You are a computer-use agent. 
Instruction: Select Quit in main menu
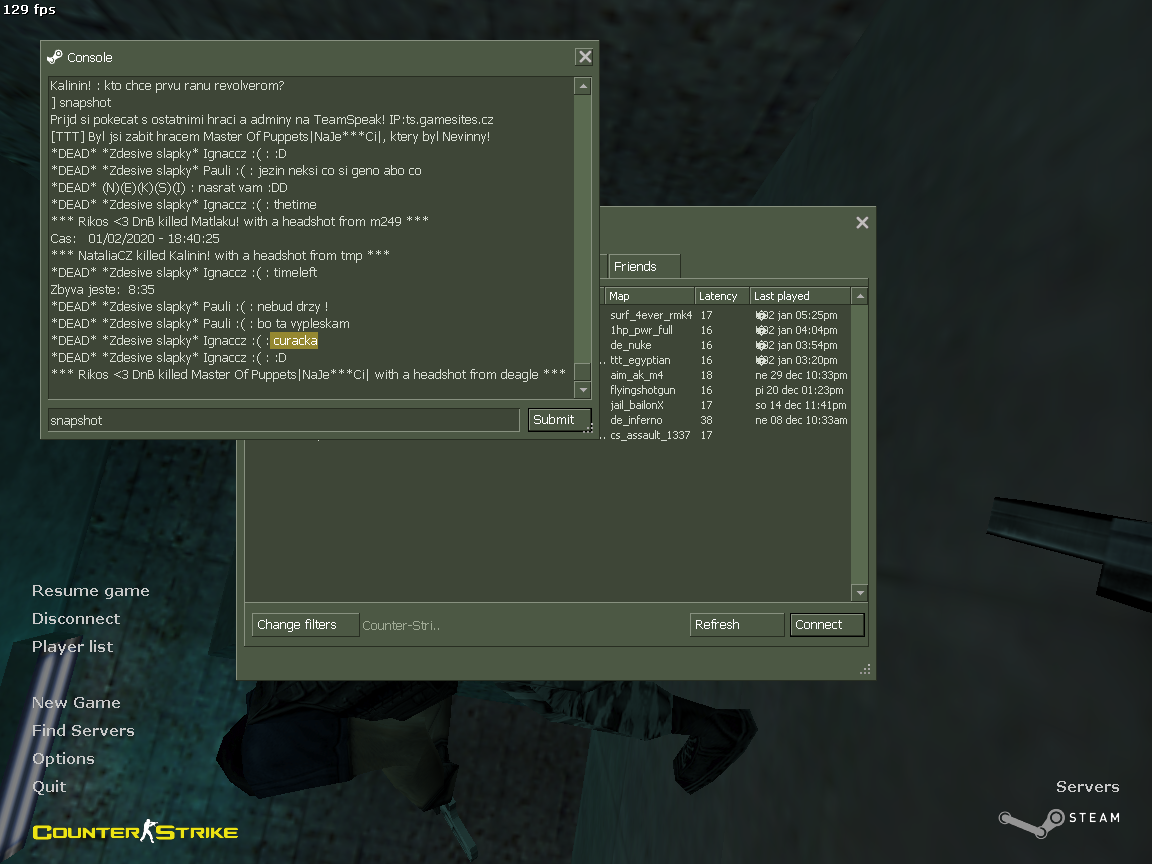click(x=48, y=786)
